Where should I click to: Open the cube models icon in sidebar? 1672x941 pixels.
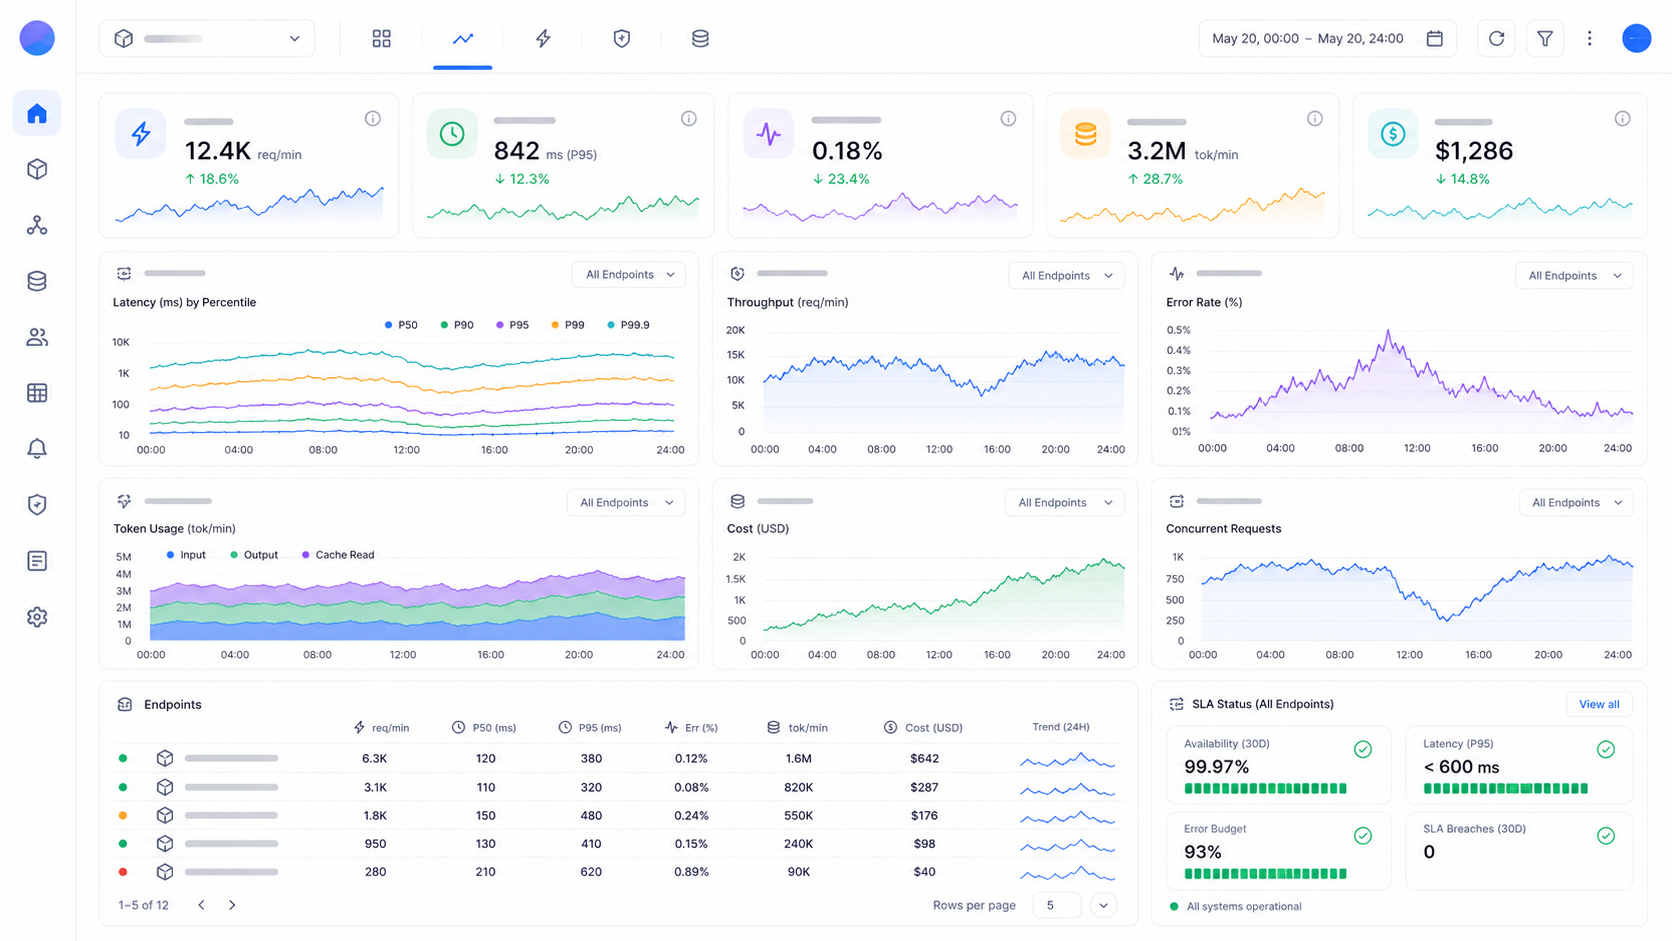(x=37, y=169)
